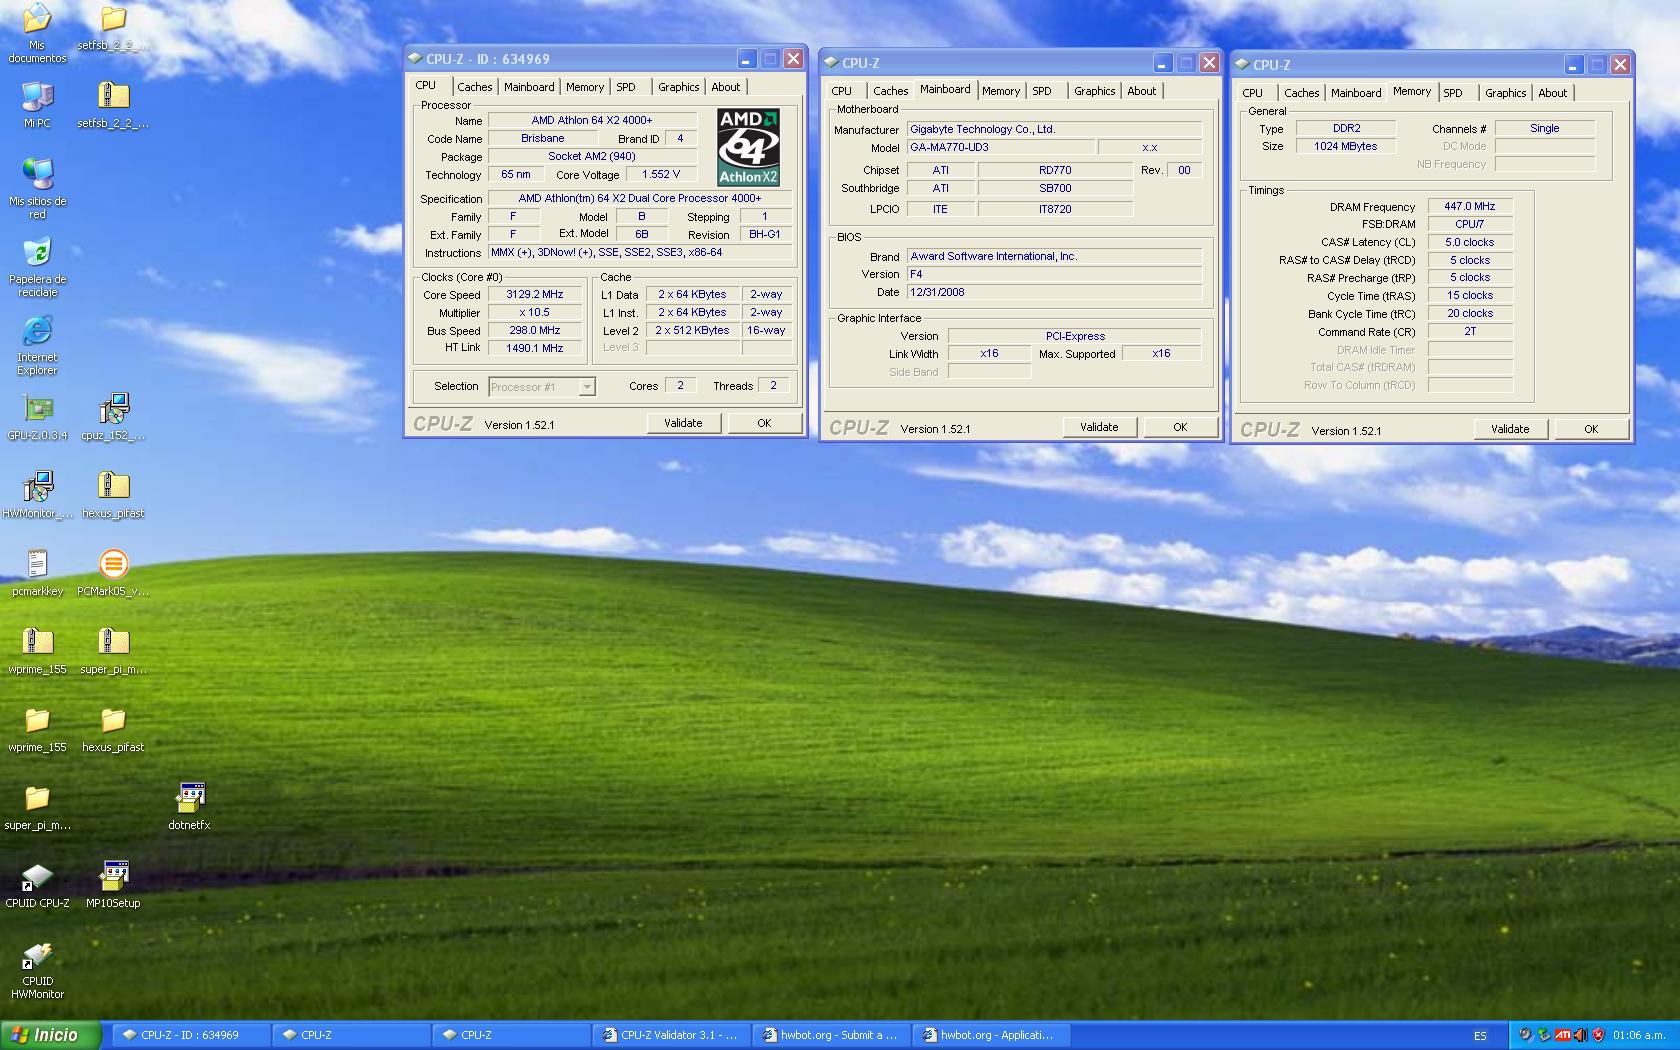Open cpuz_152 desktop icon
Image resolution: width=1680 pixels, height=1050 pixels.
click(113, 416)
